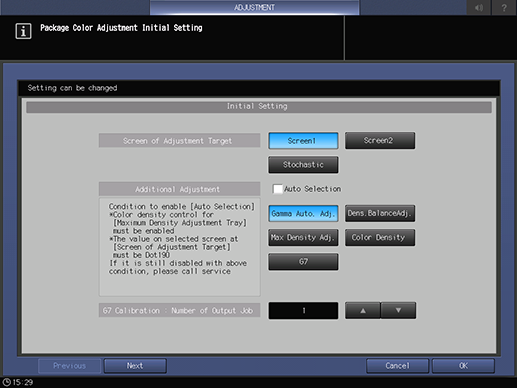Click the speaker sound icon
This screenshot has height=388, width=517.
click(479, 7)
